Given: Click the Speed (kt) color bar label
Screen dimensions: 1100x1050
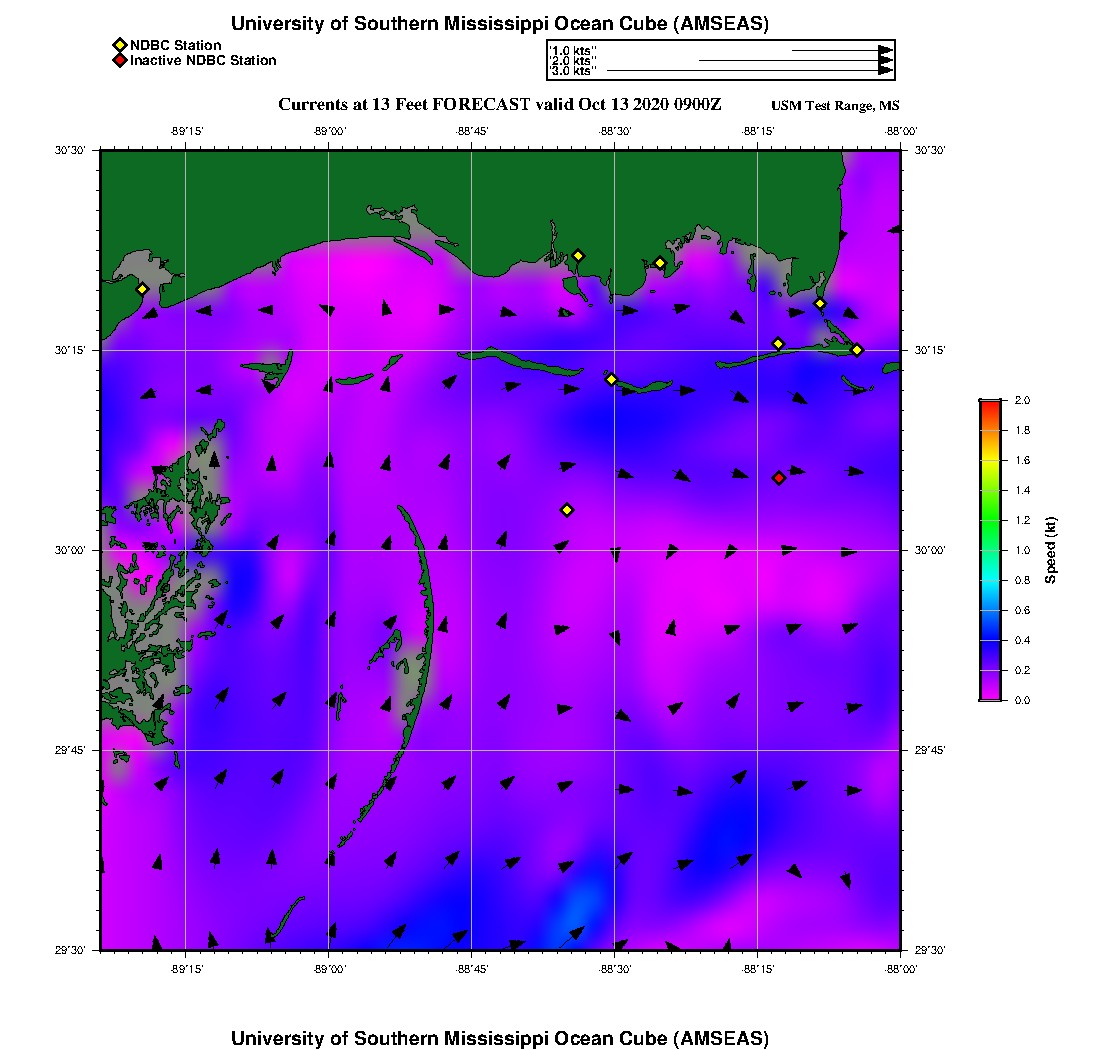Looking at the screenshot, I should coord(1051,550).
